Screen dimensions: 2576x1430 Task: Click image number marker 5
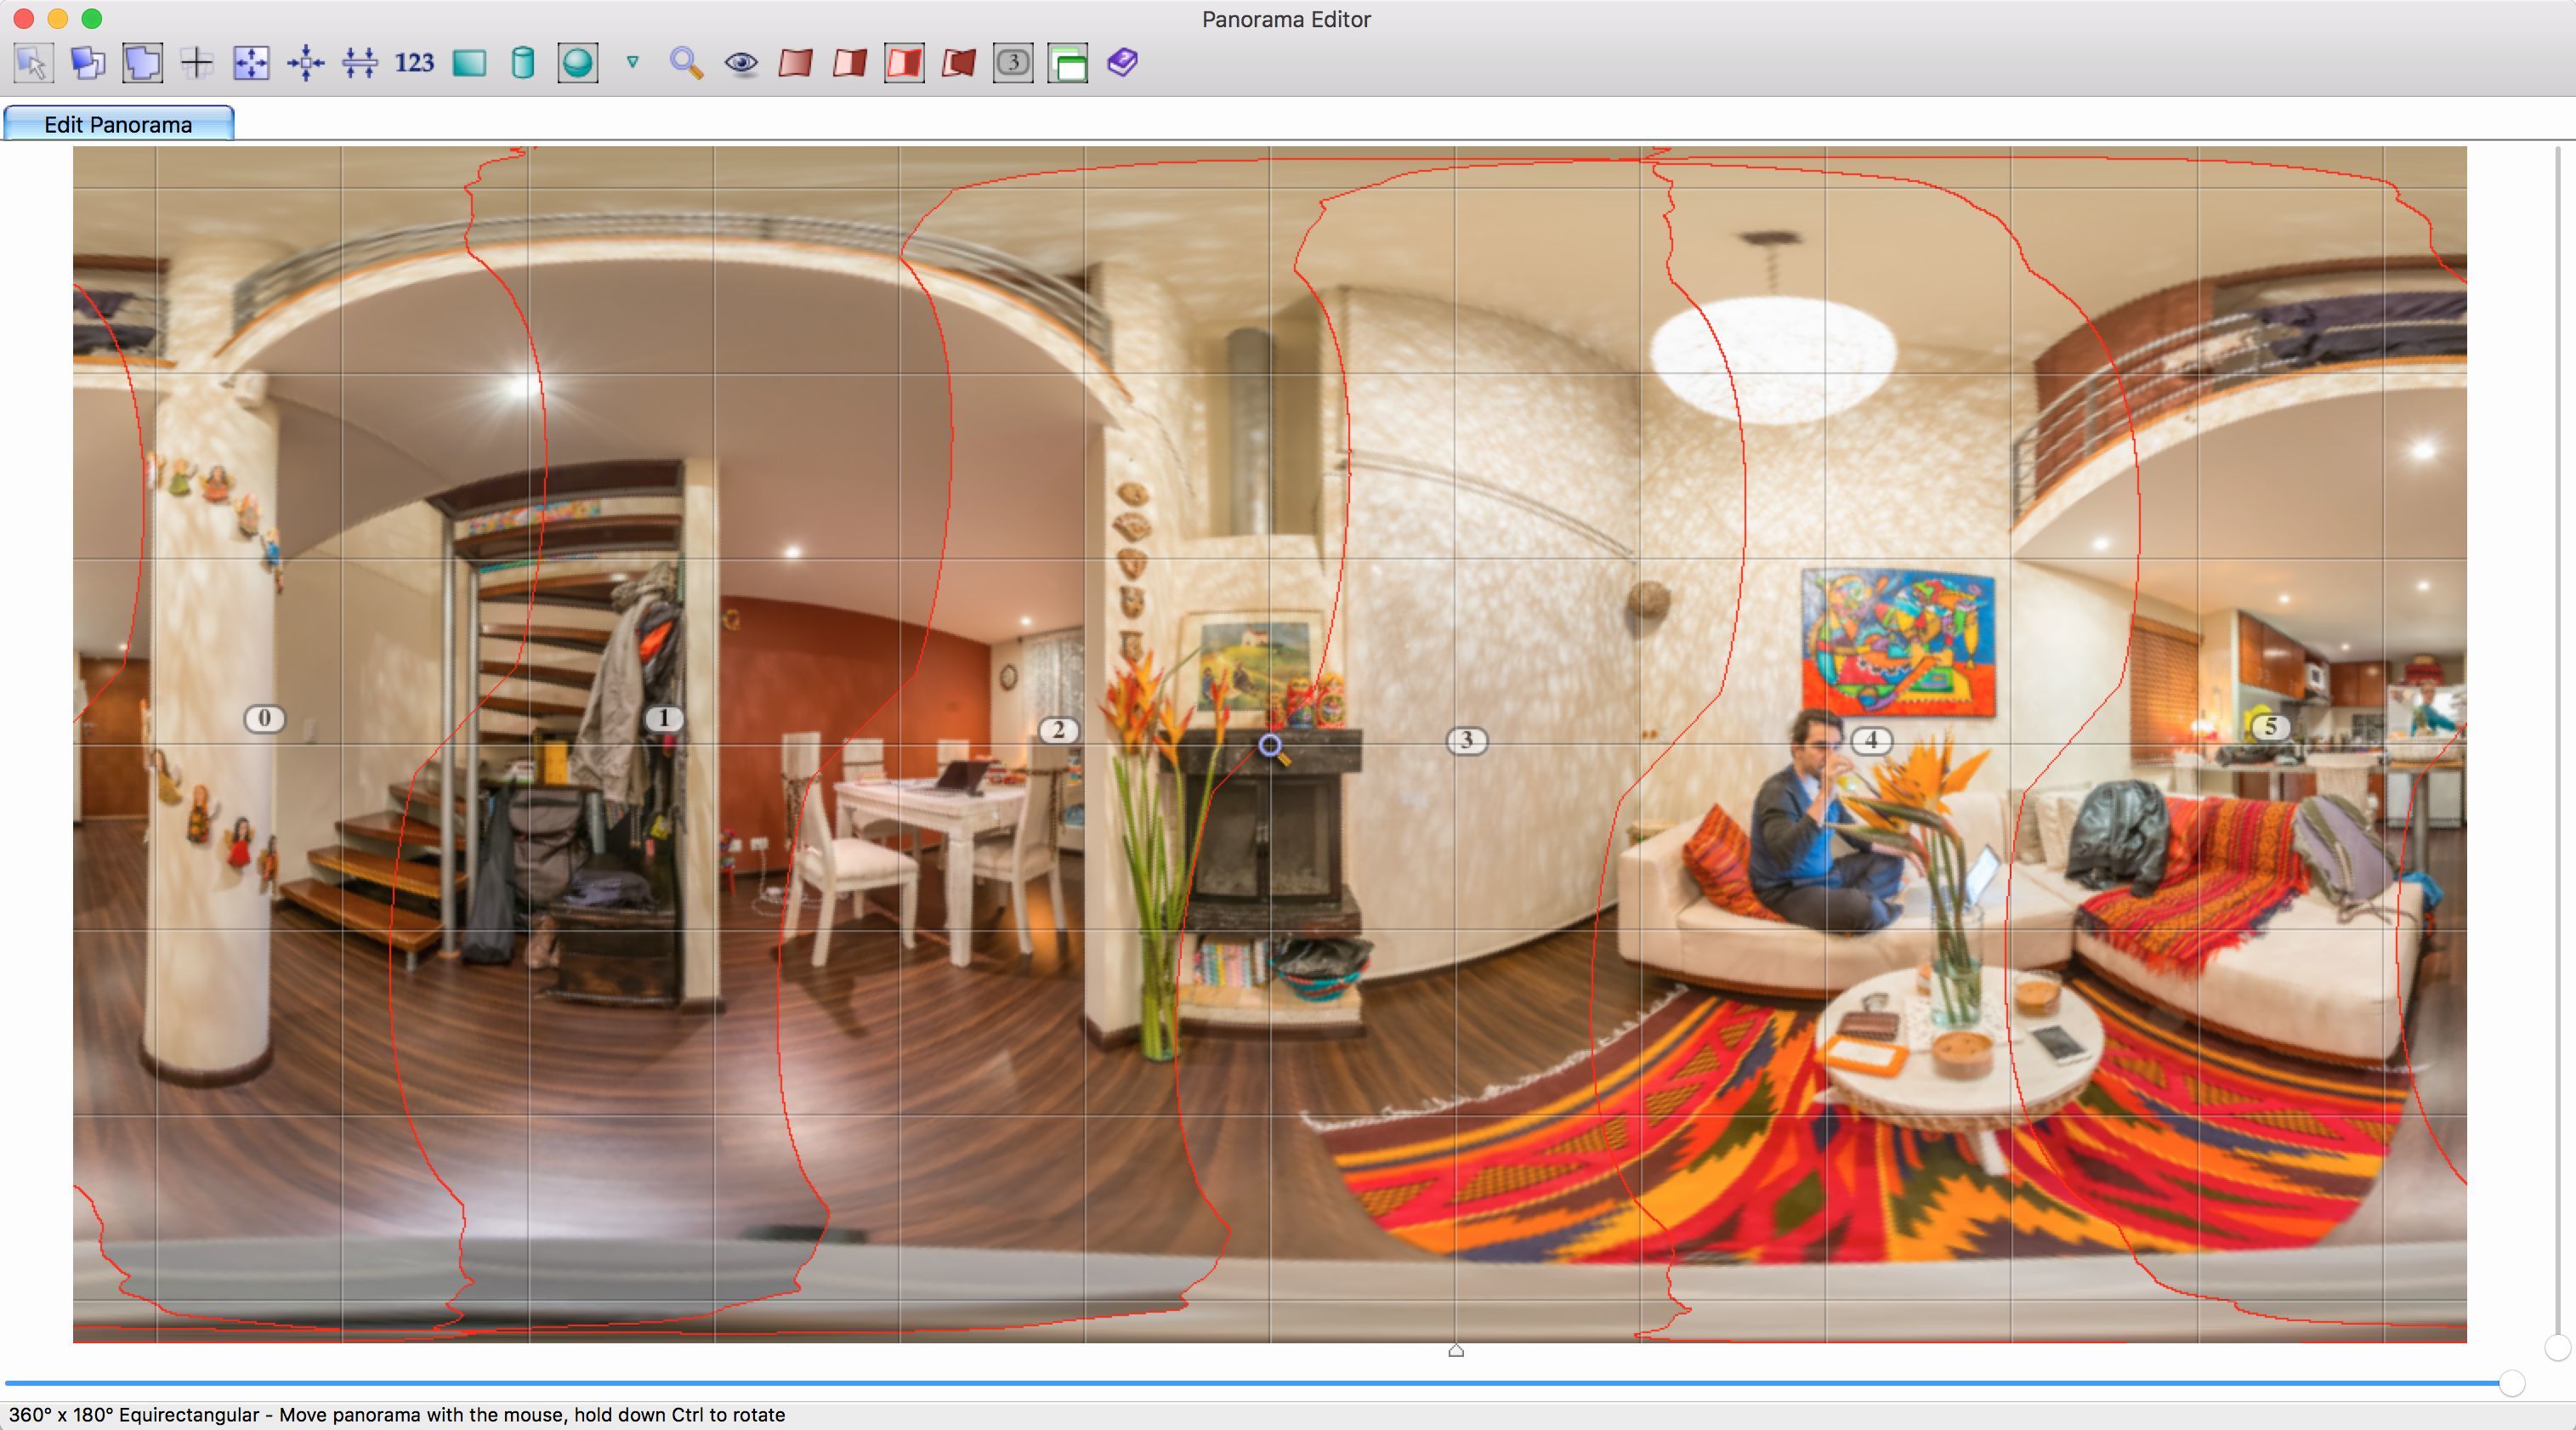click(2270, 727)
